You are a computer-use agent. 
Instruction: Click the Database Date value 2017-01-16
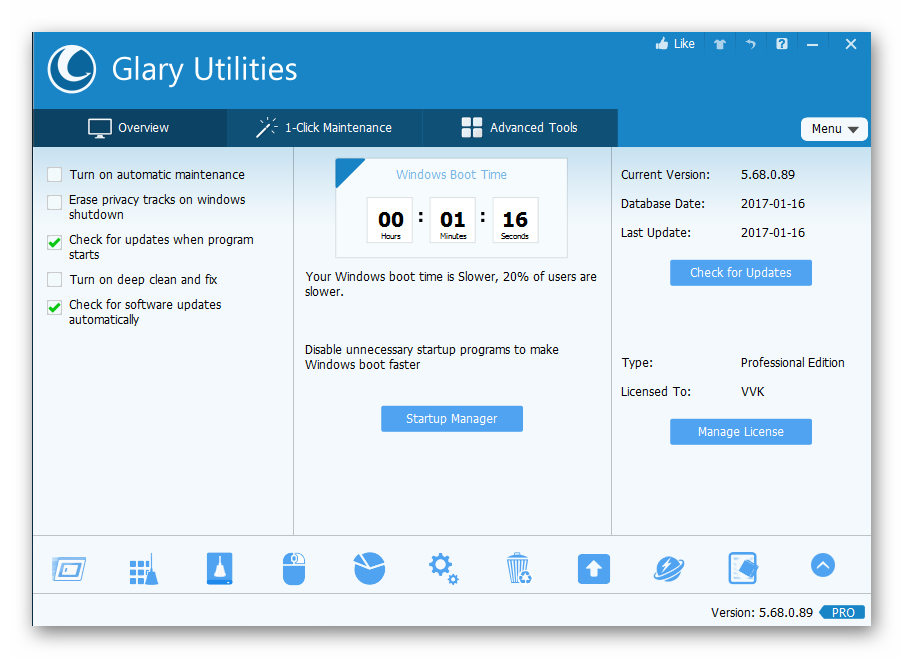pos(773,204)
